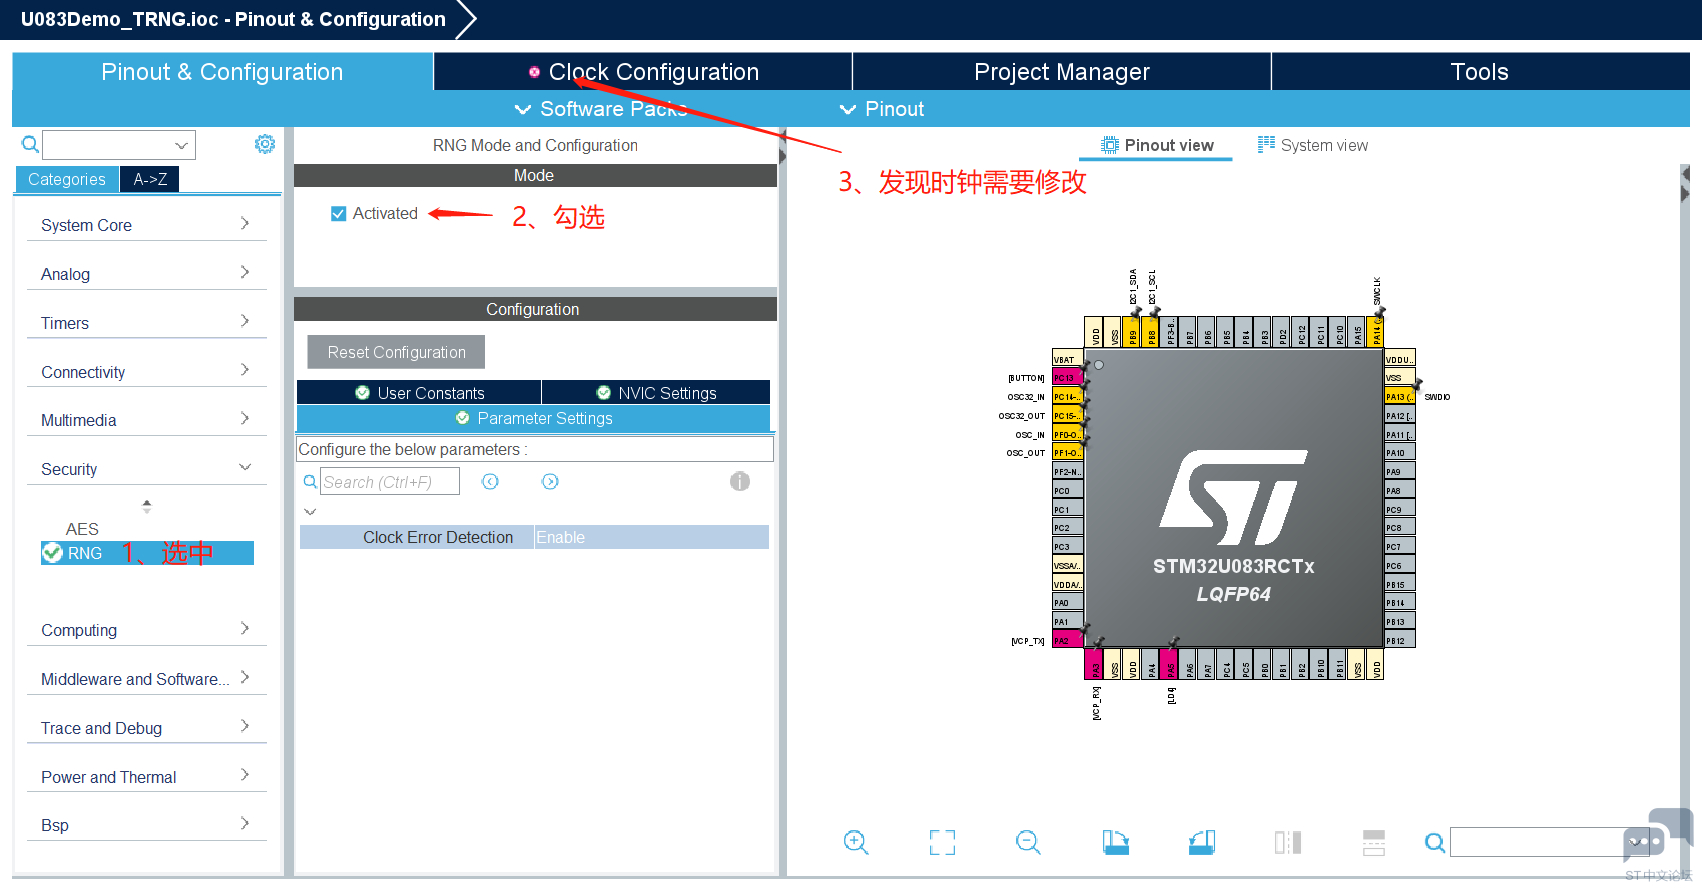
Task: Select pin PA14 SWCLK on the chip
Action: click(1376, 332)
